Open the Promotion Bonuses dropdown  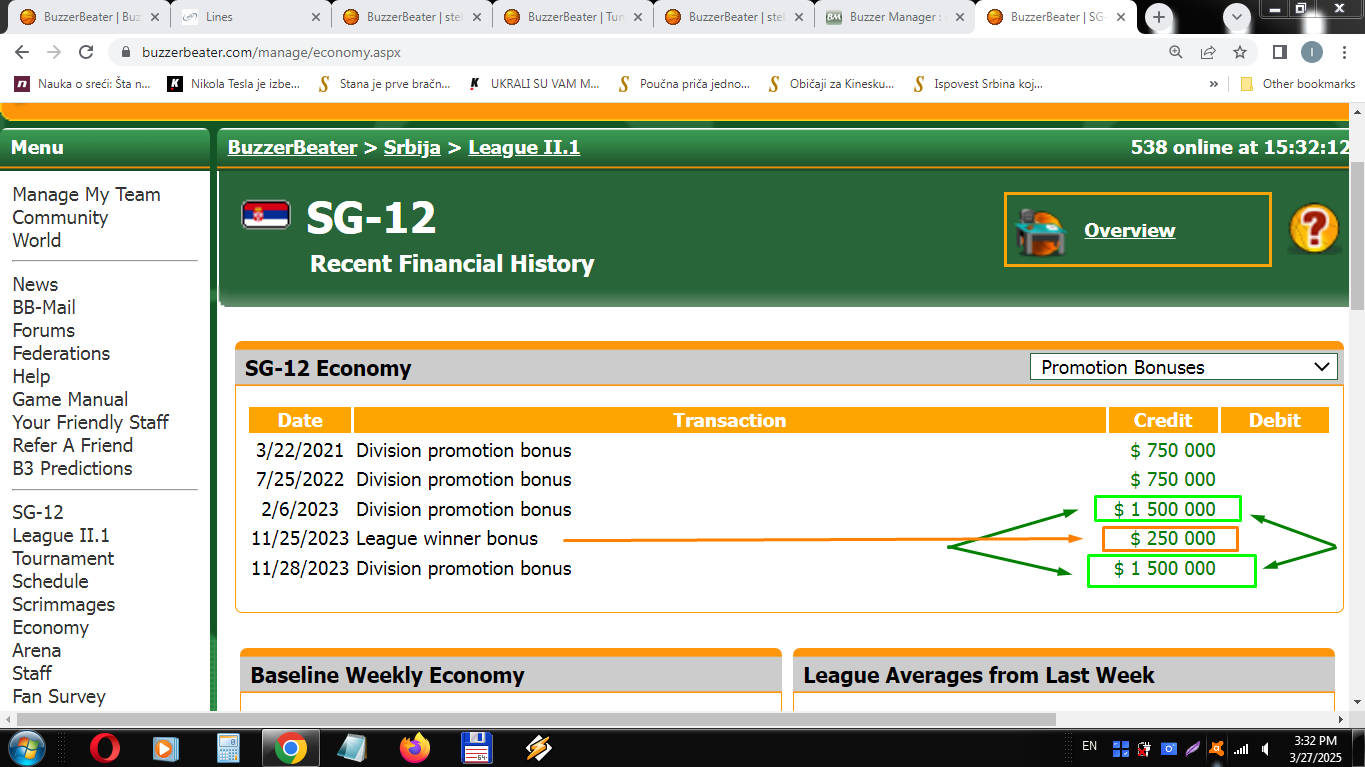coord(1184,367)
